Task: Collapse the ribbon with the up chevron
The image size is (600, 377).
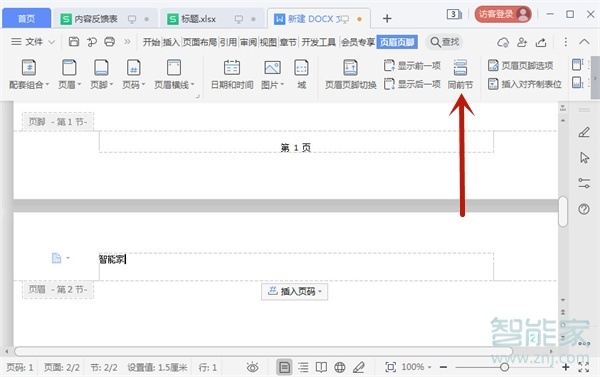Action: pyautogui.click(x=584, y=41)
